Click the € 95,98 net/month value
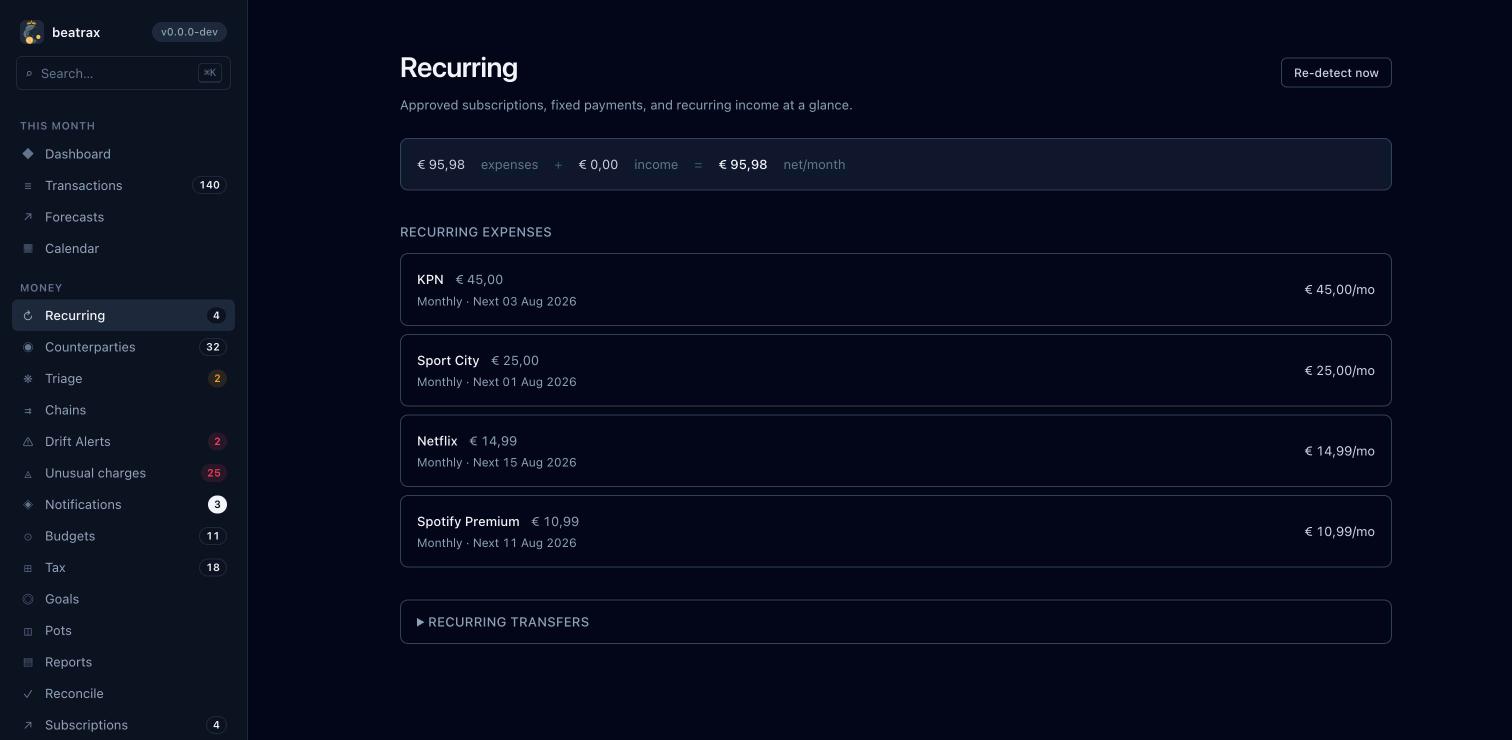The image size is (1512, 740). (743, 164)
